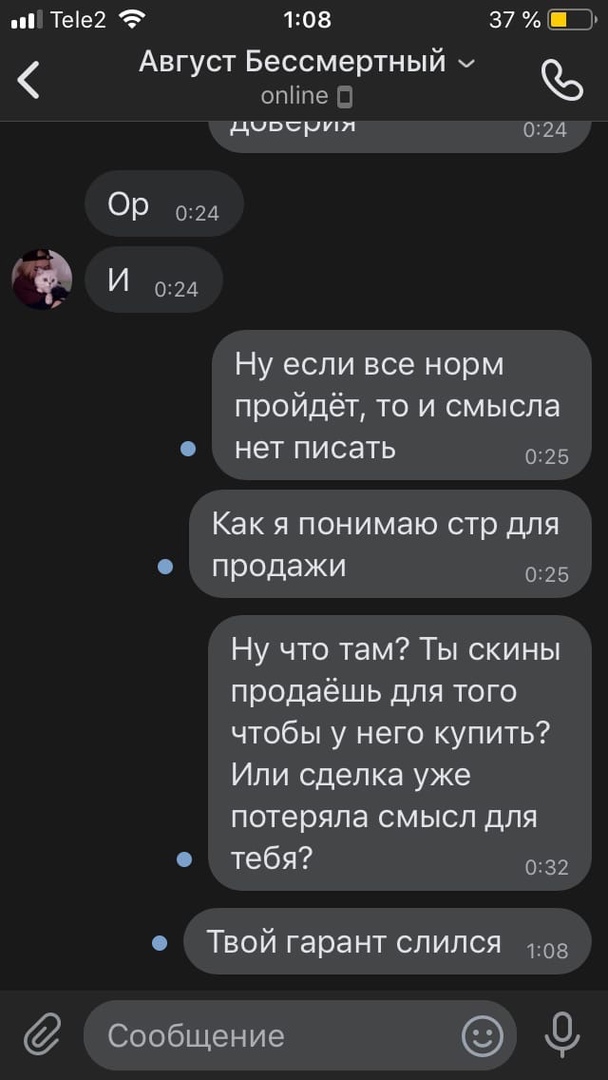Select the 'И' message bubble
608x1080 pixels.
pos(154,280)
